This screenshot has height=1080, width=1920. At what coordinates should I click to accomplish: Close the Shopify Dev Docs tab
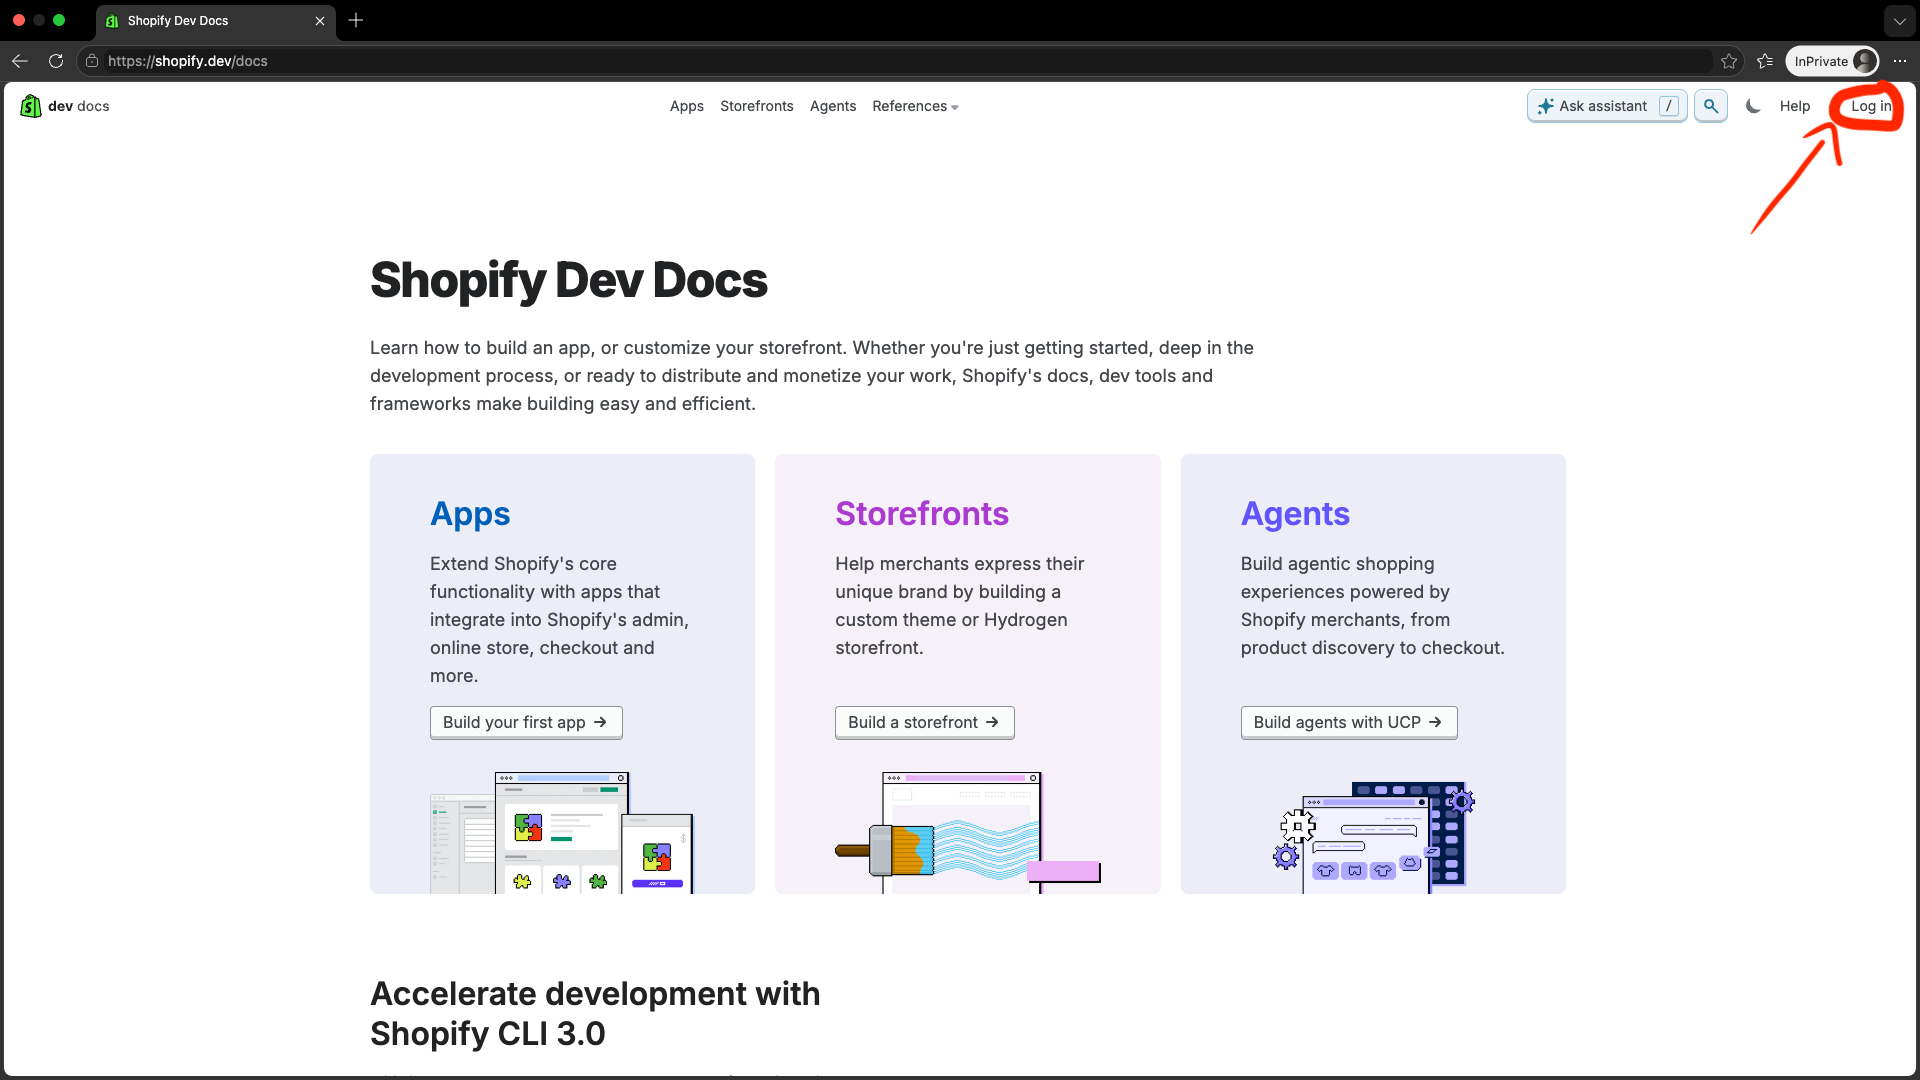click(320, 21)
